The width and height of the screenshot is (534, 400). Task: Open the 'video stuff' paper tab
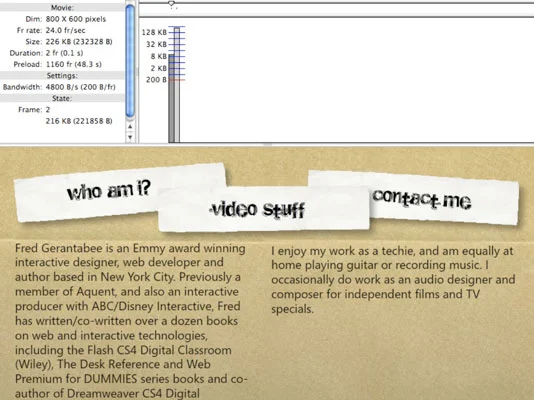(x=257, y=209)
